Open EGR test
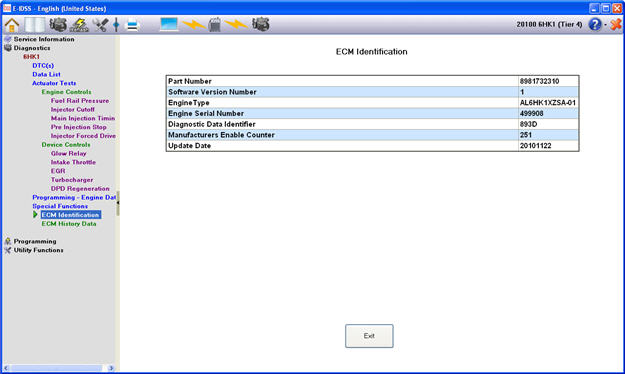The width and height of the screenshot is (625, 374). click(x=58, y=171)
